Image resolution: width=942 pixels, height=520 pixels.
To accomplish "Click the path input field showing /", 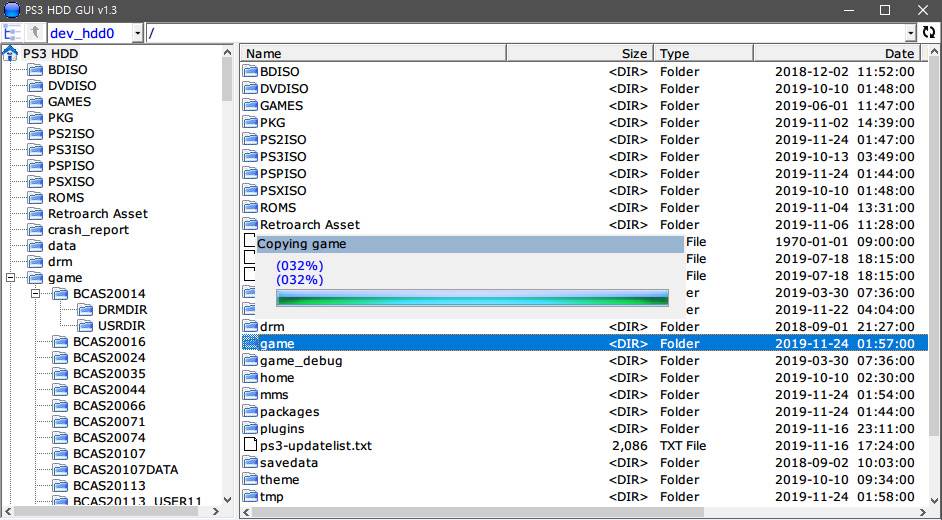I will pyautogui.click(x=525, y=33).
